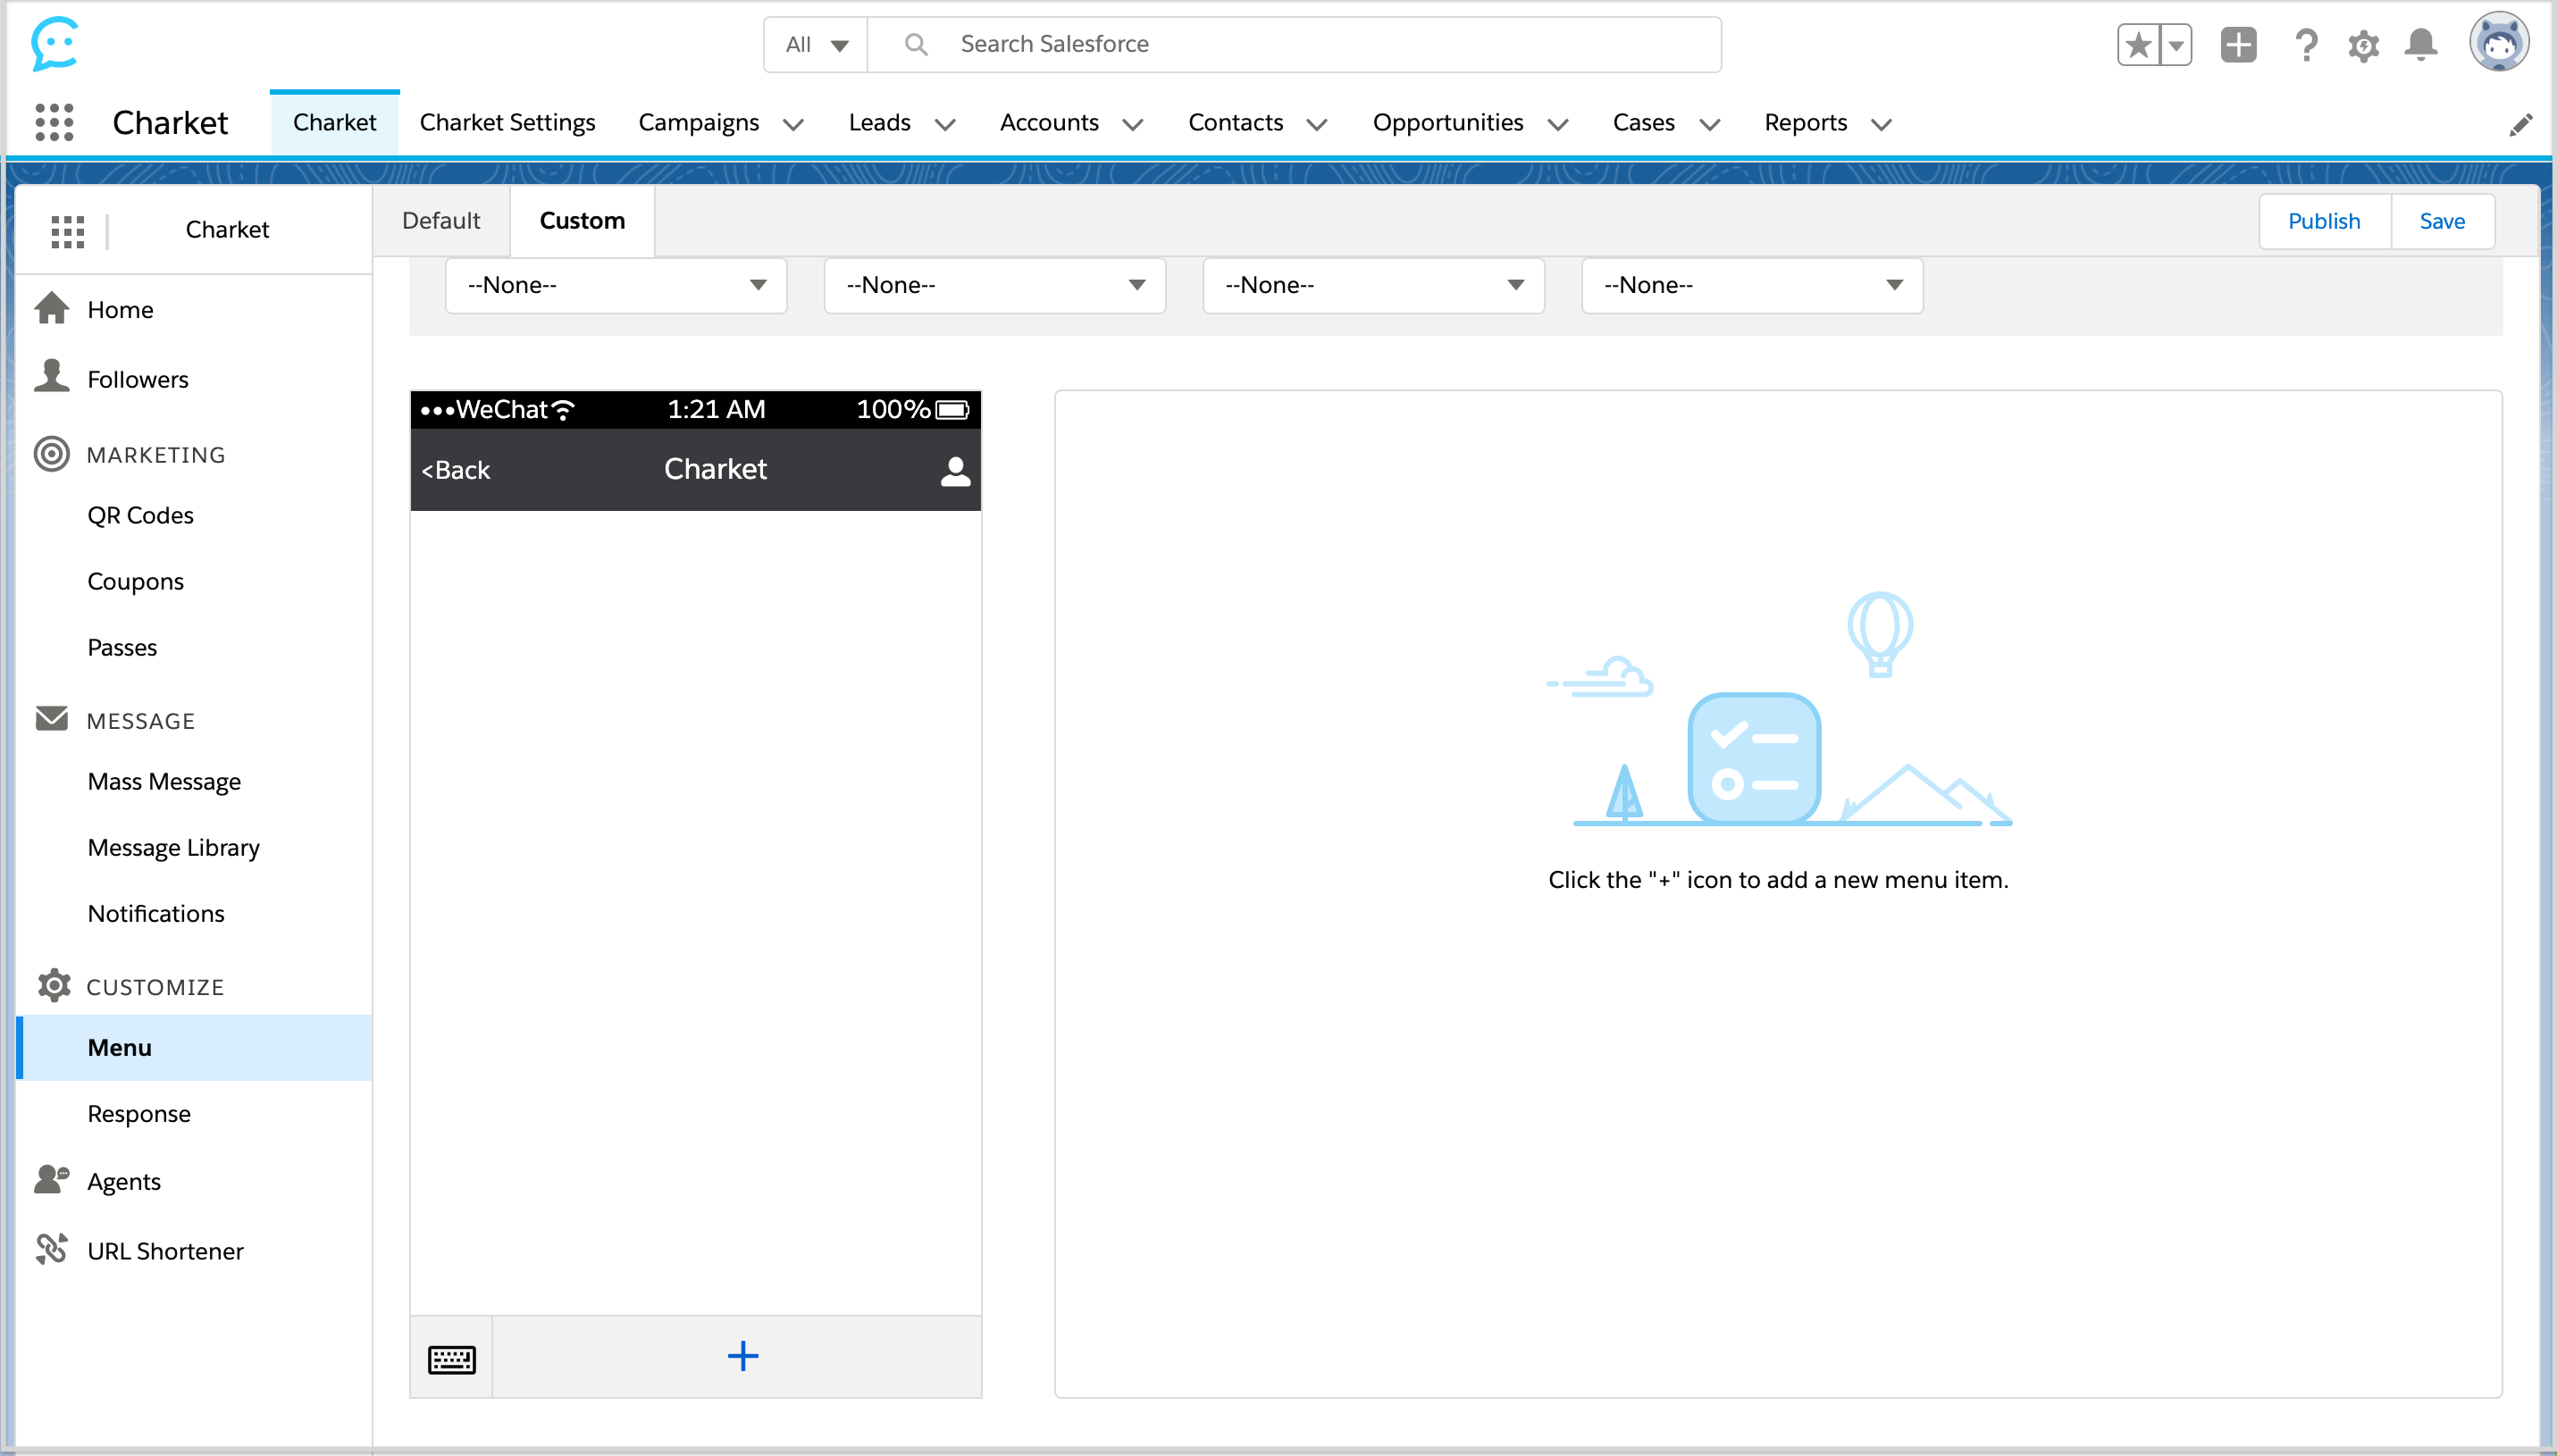The height and width of the screenshot is (1456, 2557).
Task: Click Back in the phone preview
Action: tap(455, 471)
